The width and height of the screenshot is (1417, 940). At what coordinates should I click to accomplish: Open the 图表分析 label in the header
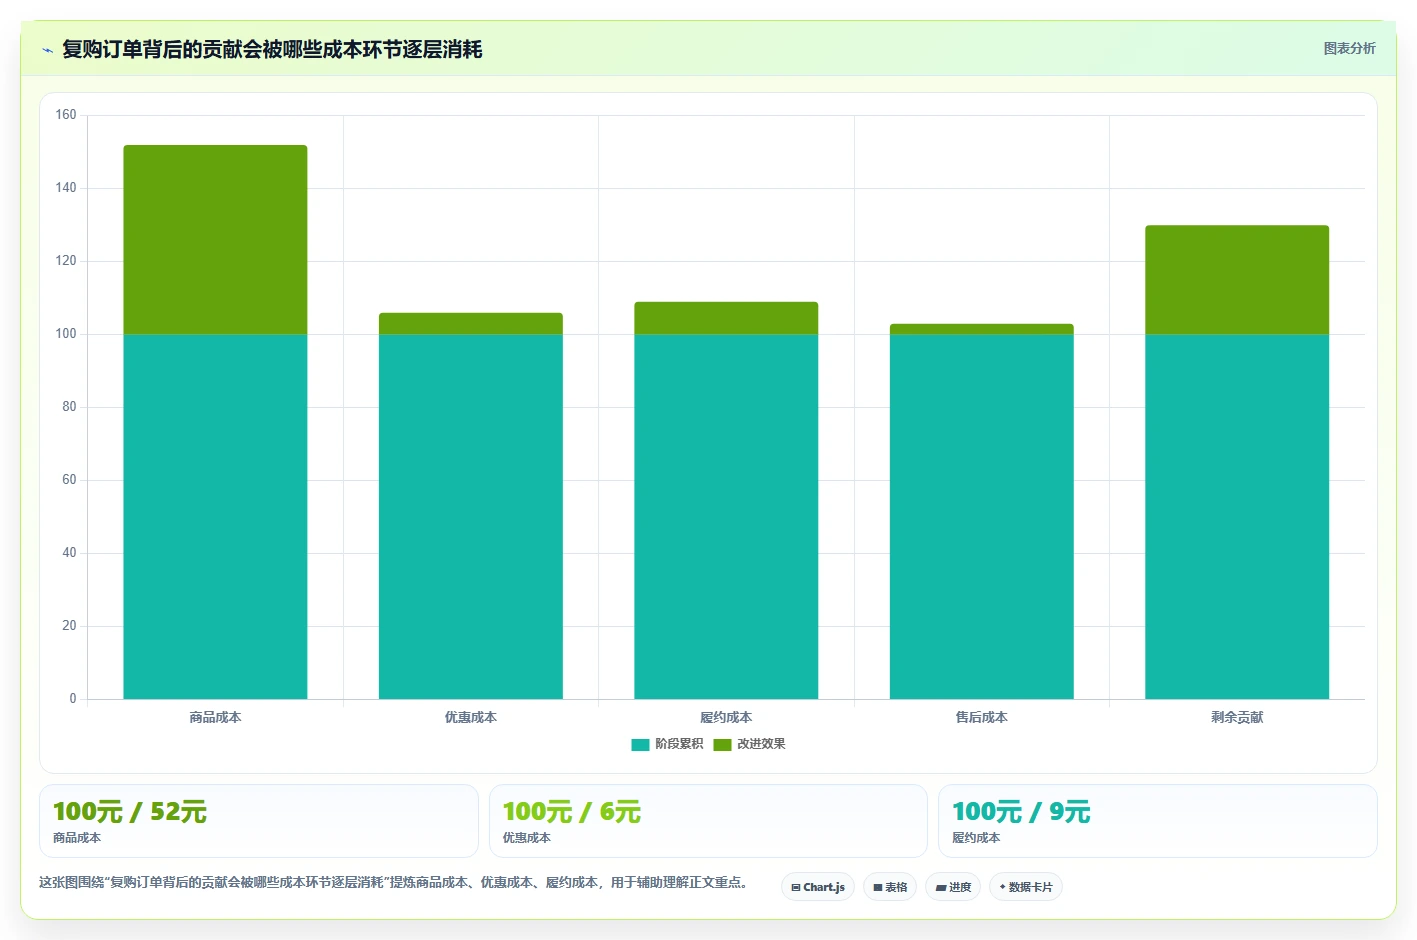click(x=1349, y=48)
